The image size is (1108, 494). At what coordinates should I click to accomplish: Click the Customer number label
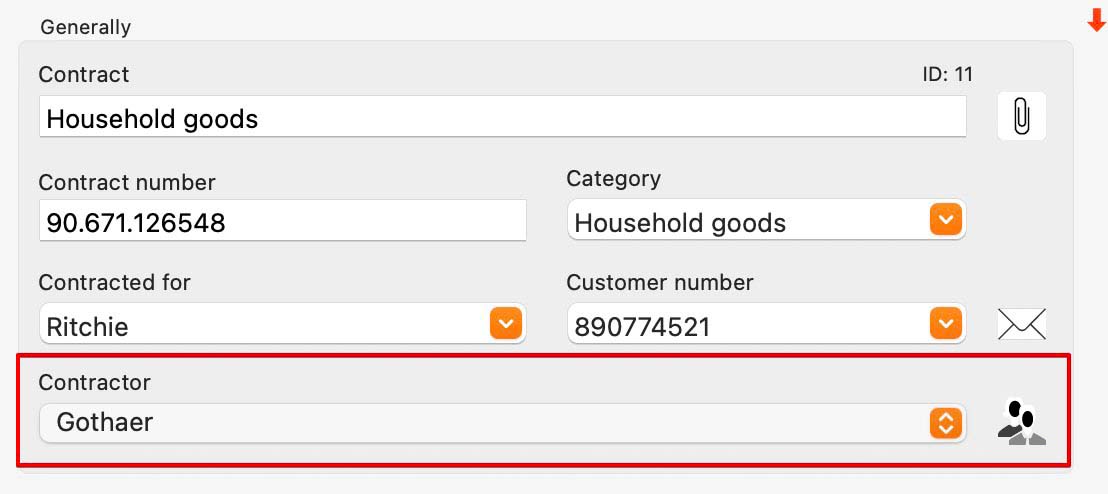click(x=660, y=283)
